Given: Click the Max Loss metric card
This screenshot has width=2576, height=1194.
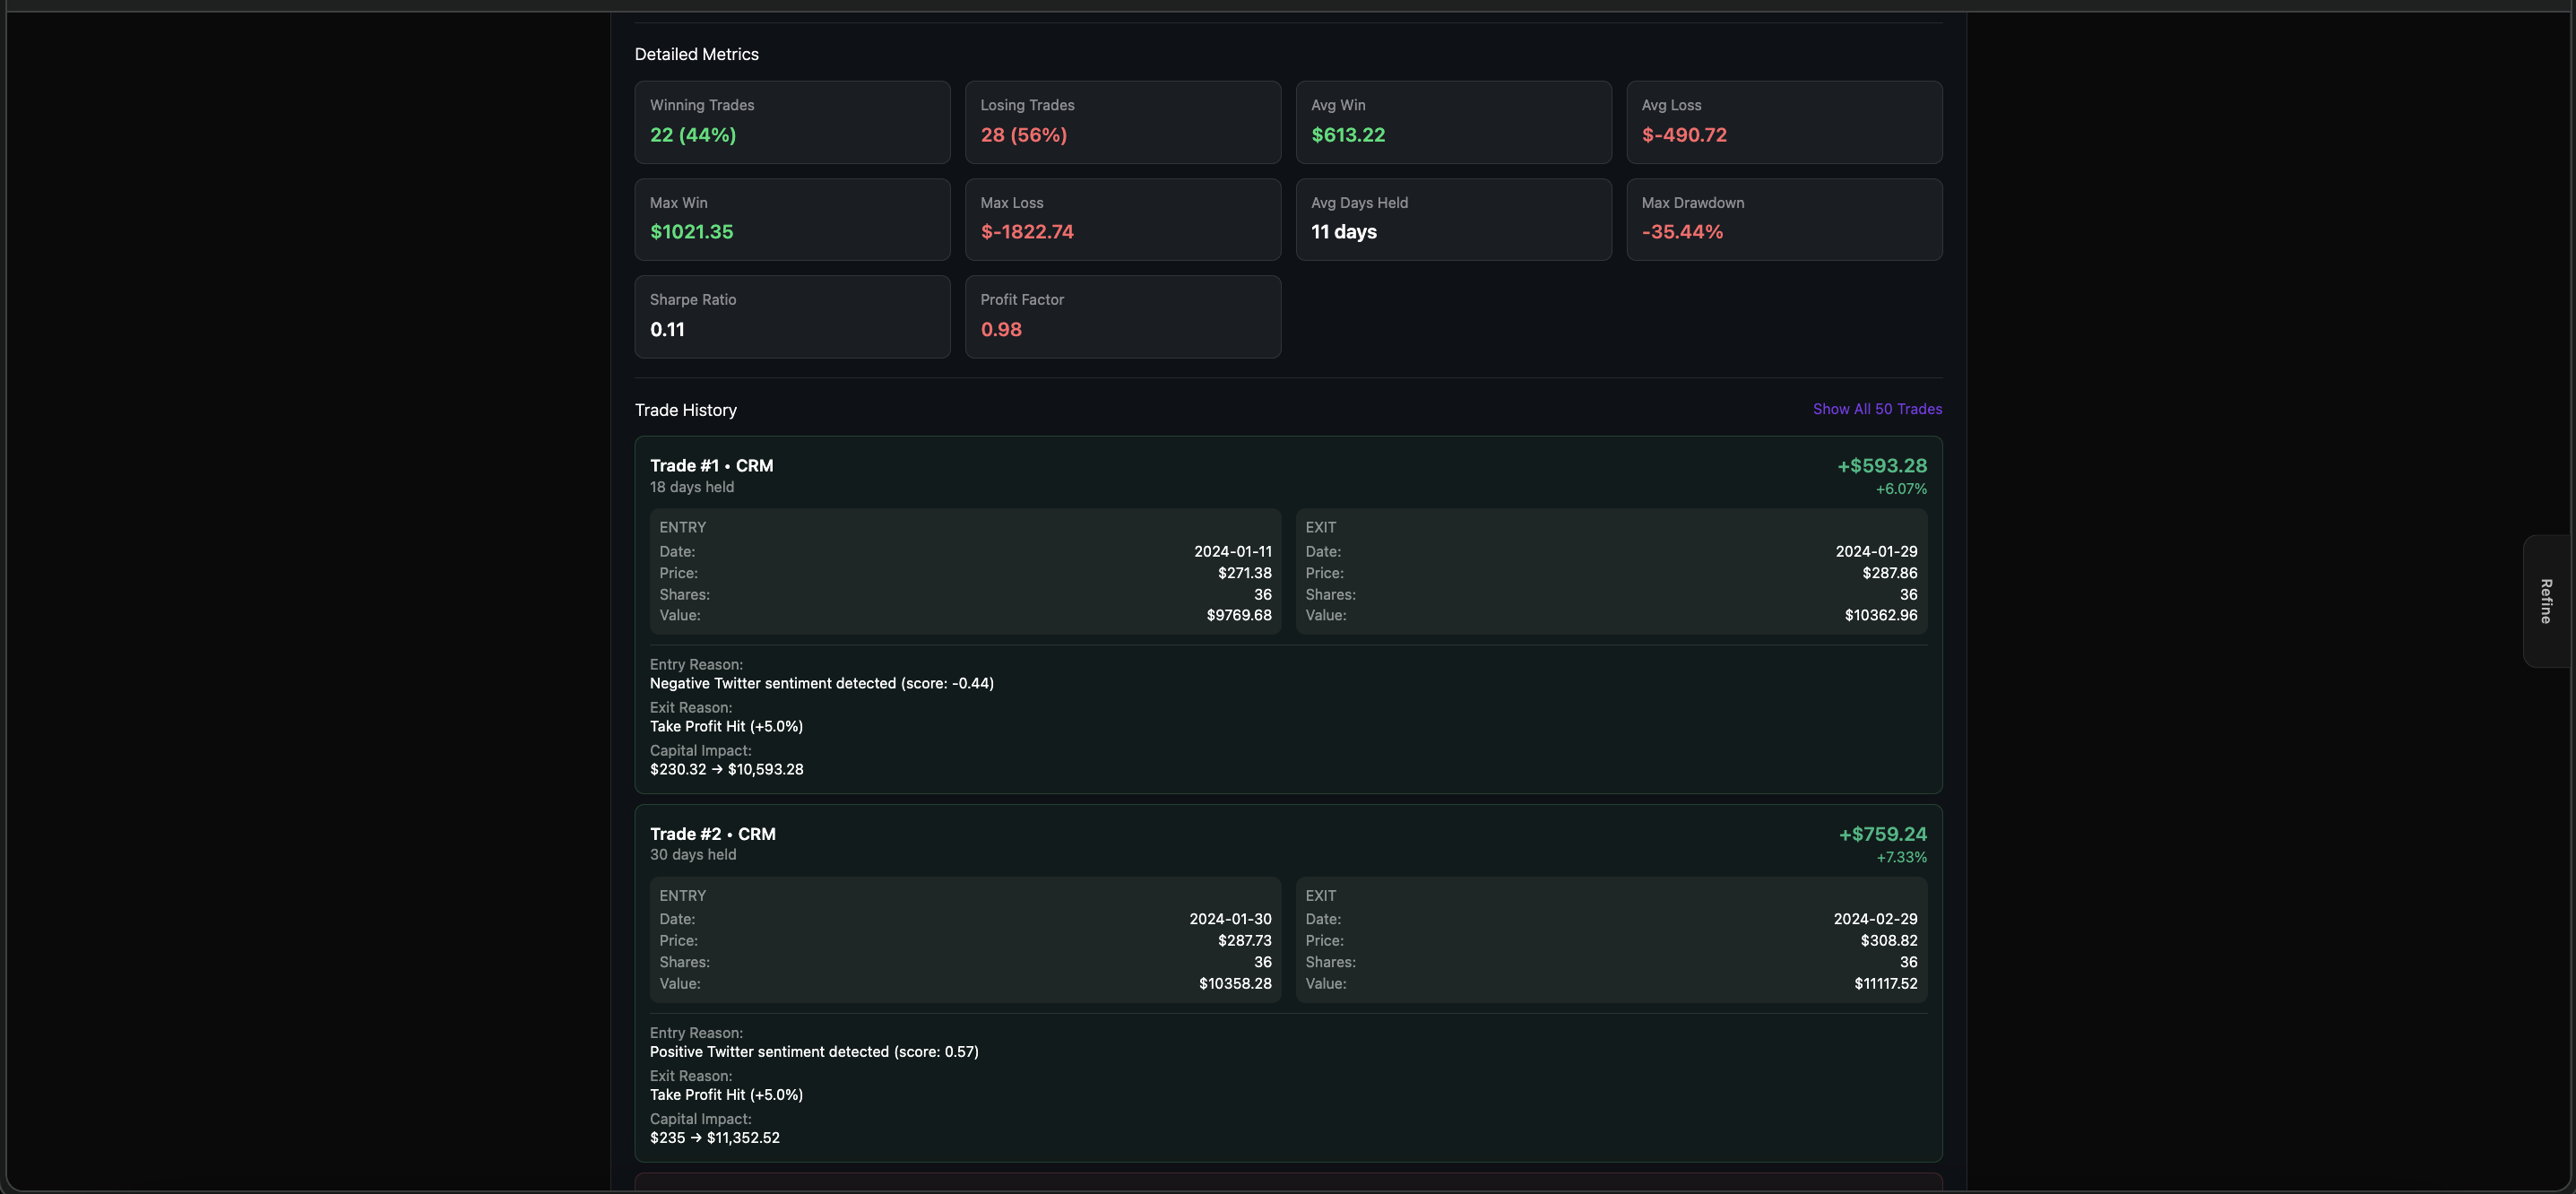Looking at the screenshot, I should pyautogui.click(x=1122, y=219).
